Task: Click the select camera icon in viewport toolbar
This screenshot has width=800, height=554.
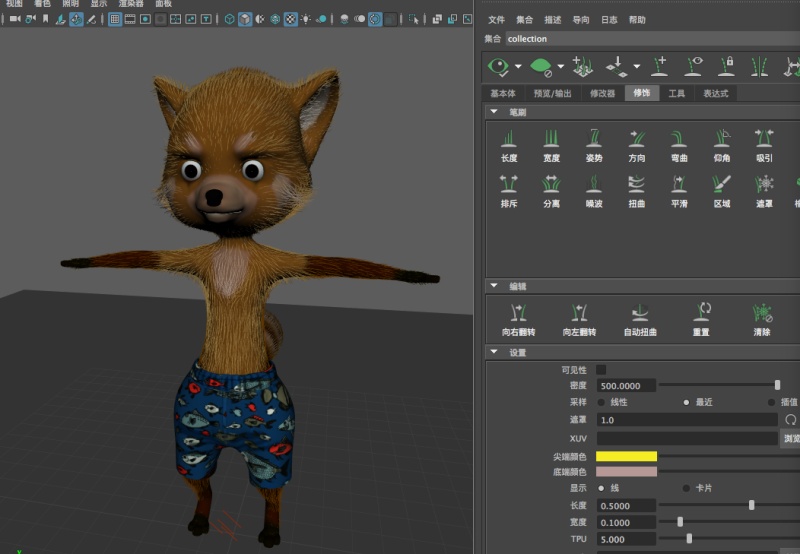Action: [x=15, y=19]
